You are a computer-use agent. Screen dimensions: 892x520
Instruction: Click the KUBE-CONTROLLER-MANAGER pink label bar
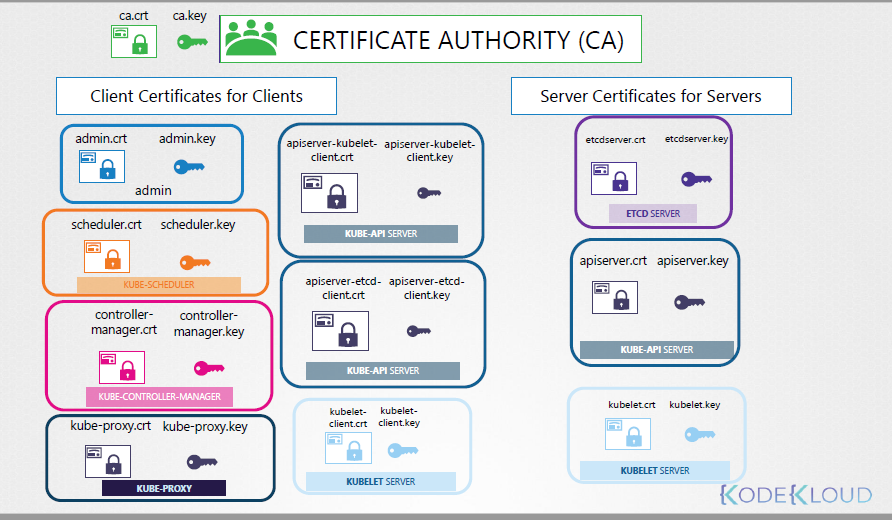coord(159,397)
